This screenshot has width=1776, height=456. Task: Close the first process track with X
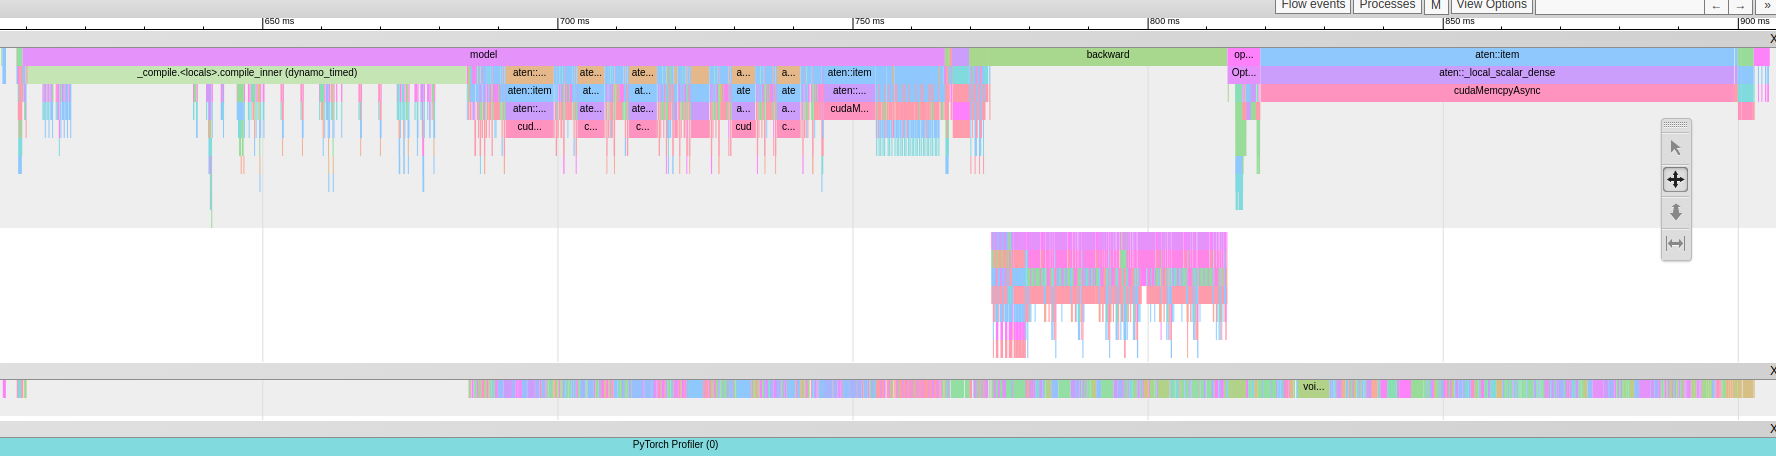point(1772,39)
